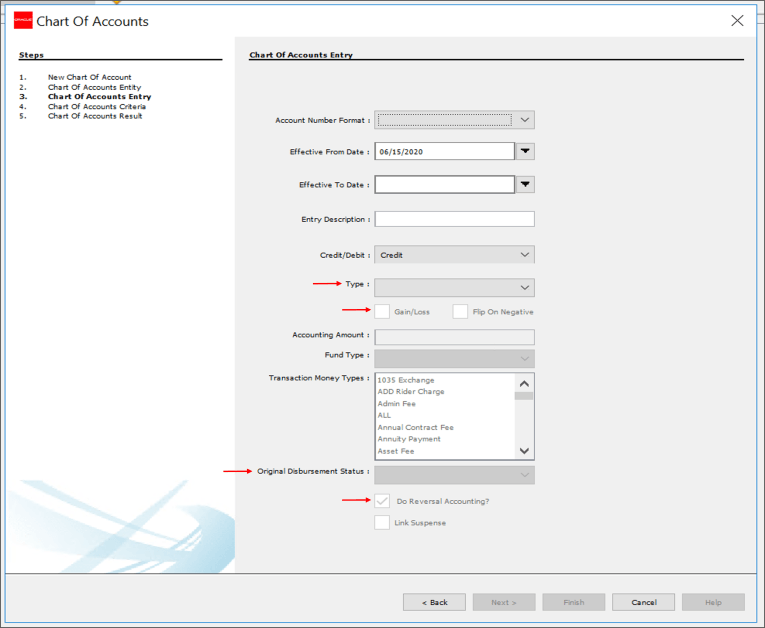Image resolution: width=765 pixels, height=628 pixels.
Task: Click the Effective To Date field
Action: coord(444,184)
